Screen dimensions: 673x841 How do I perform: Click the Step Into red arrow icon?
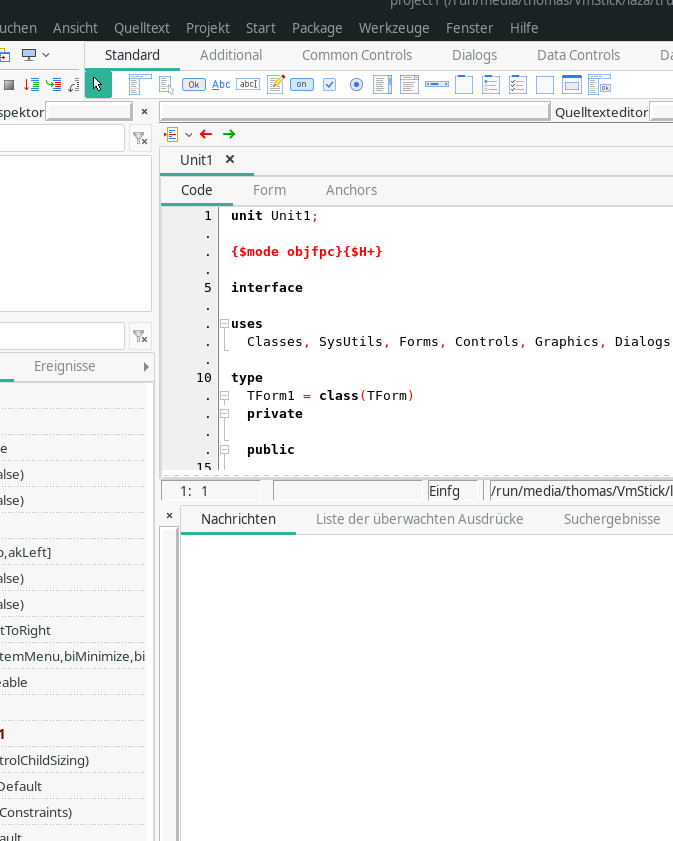point(31,84)
